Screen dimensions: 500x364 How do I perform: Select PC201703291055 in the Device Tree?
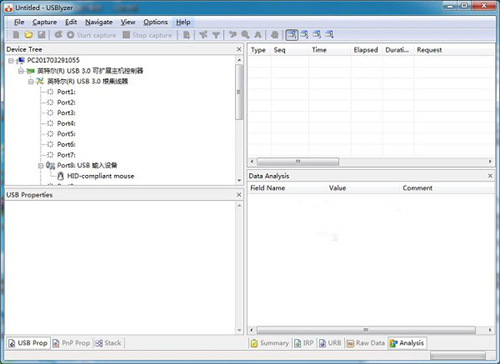click(53, 60)
